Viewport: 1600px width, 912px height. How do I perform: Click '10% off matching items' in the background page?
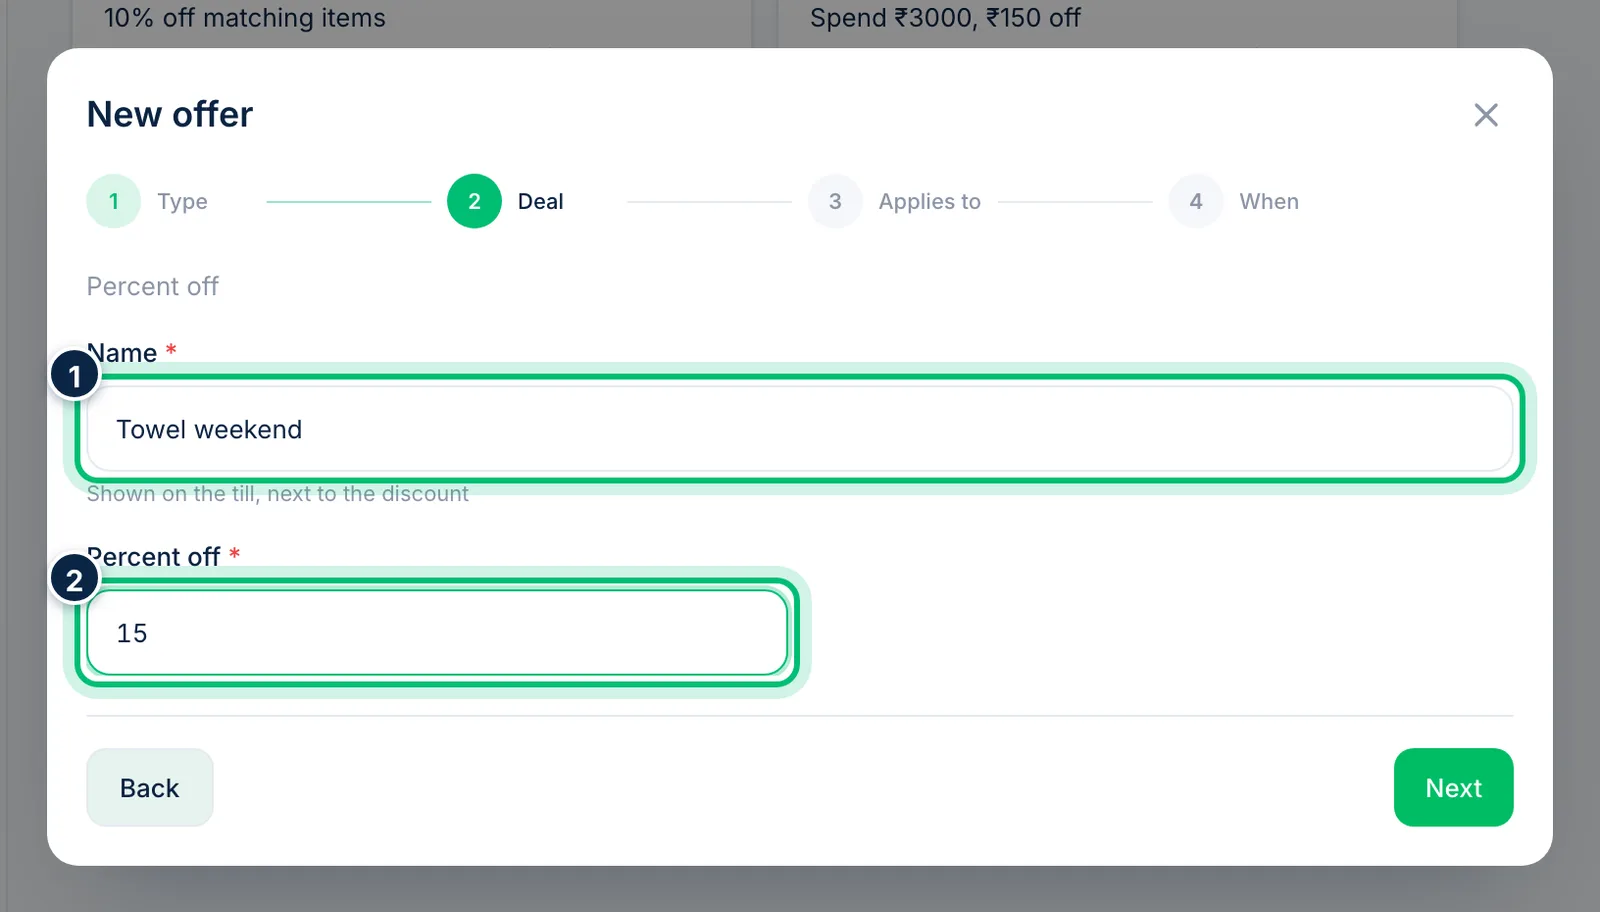point(245,18)
